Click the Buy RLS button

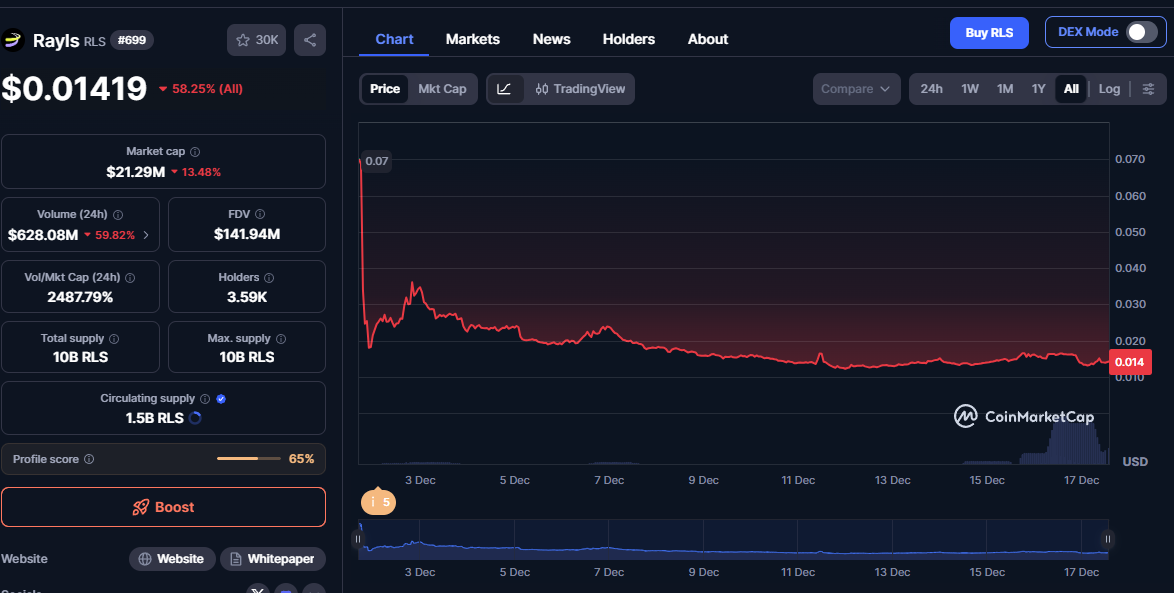tap(989, 32)
